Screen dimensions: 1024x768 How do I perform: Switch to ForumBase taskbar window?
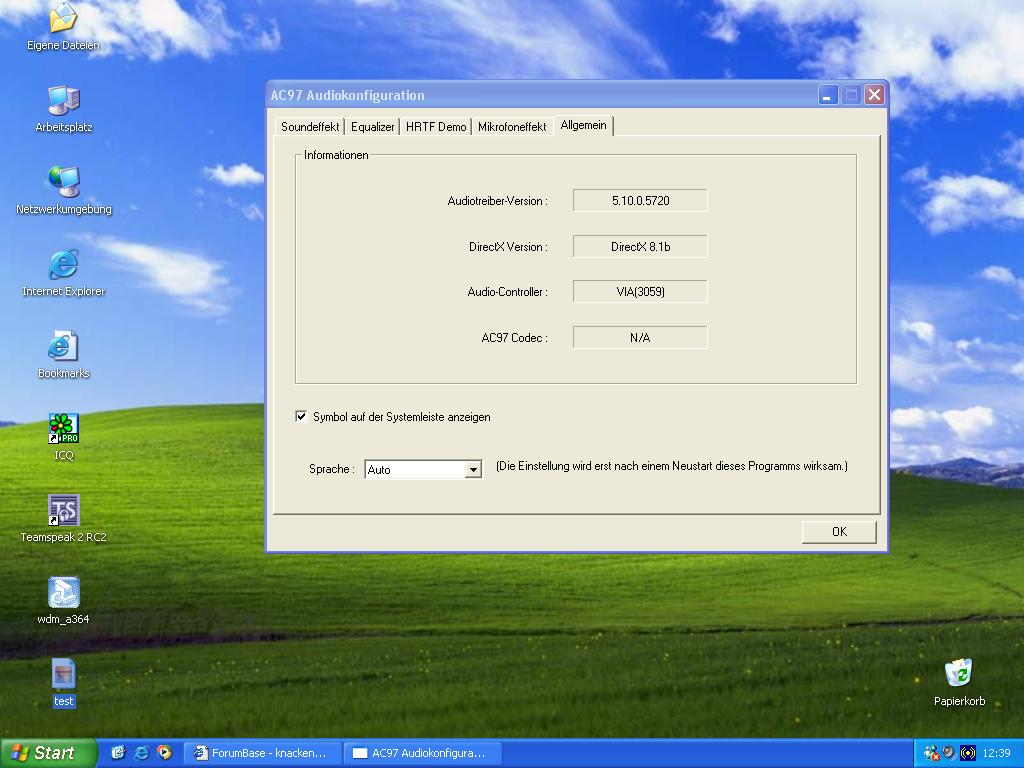point(263,753)
